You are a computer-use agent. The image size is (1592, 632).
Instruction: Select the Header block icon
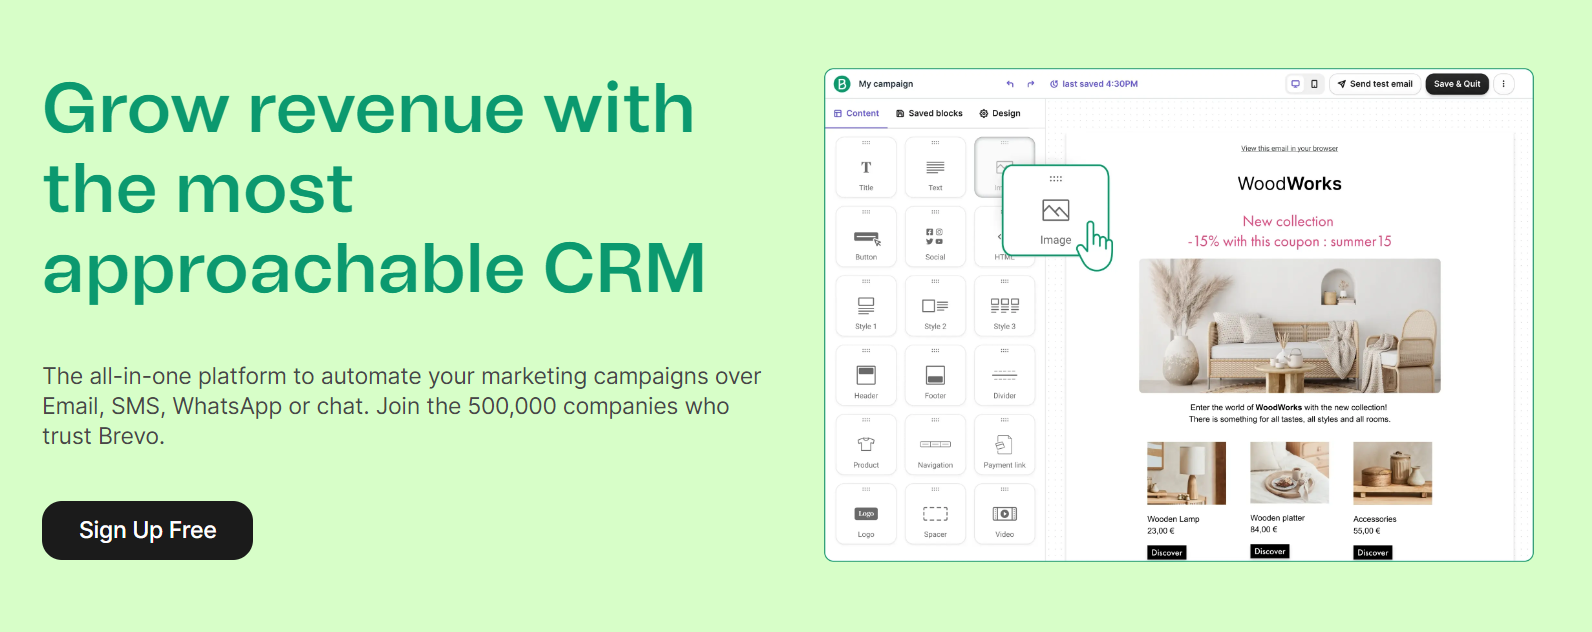(x=866, y=376)
